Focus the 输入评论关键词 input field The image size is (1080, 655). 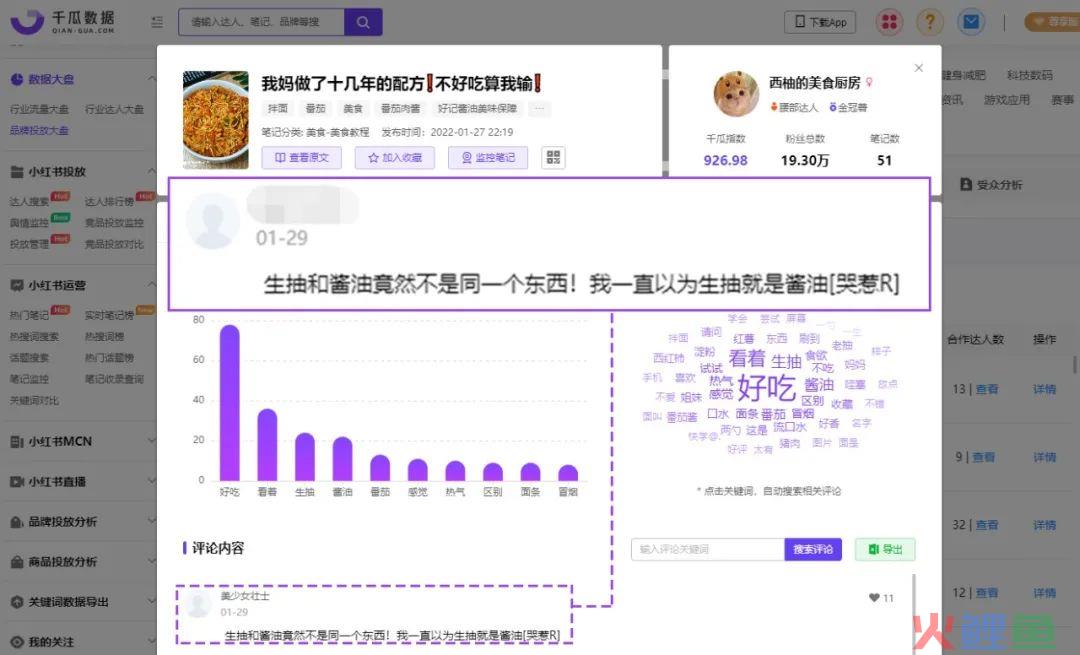point(708,550)
